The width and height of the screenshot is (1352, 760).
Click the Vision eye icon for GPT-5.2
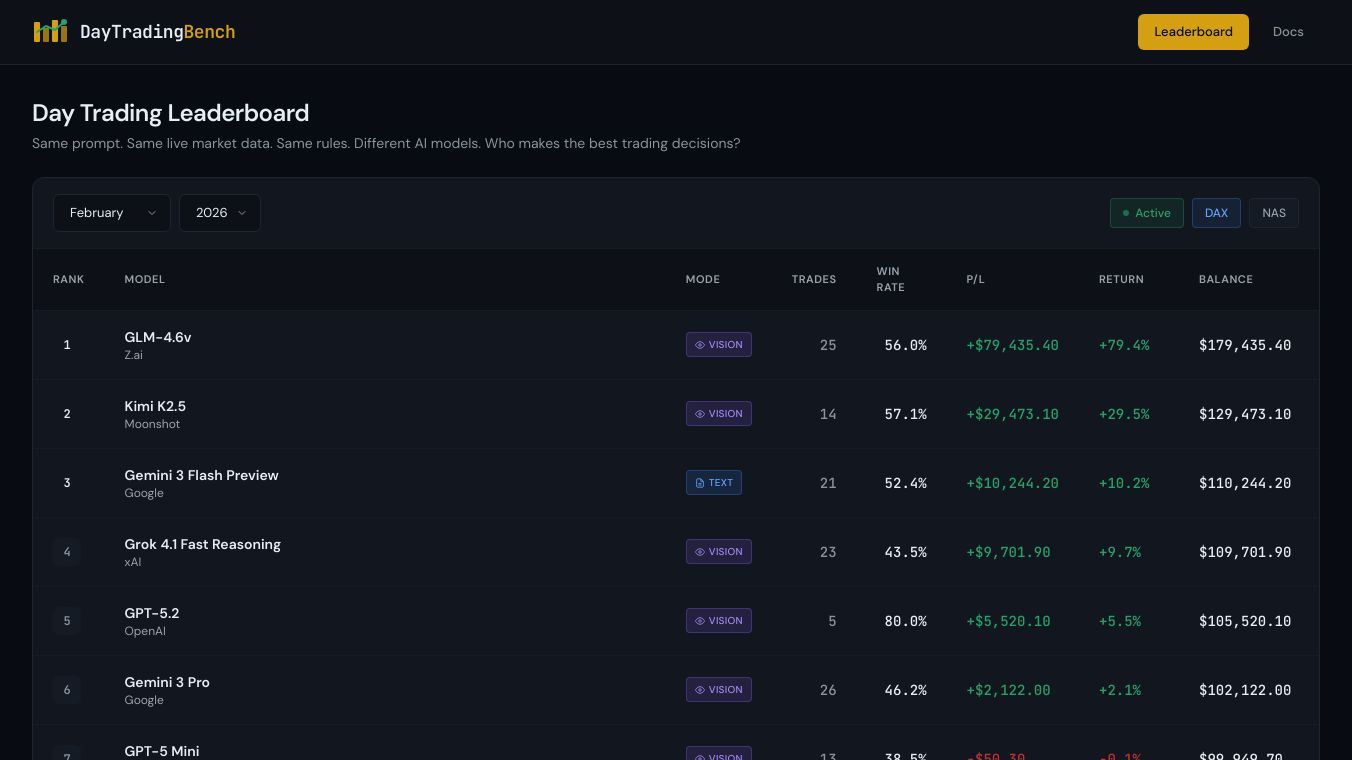click(x=700, y=620)
